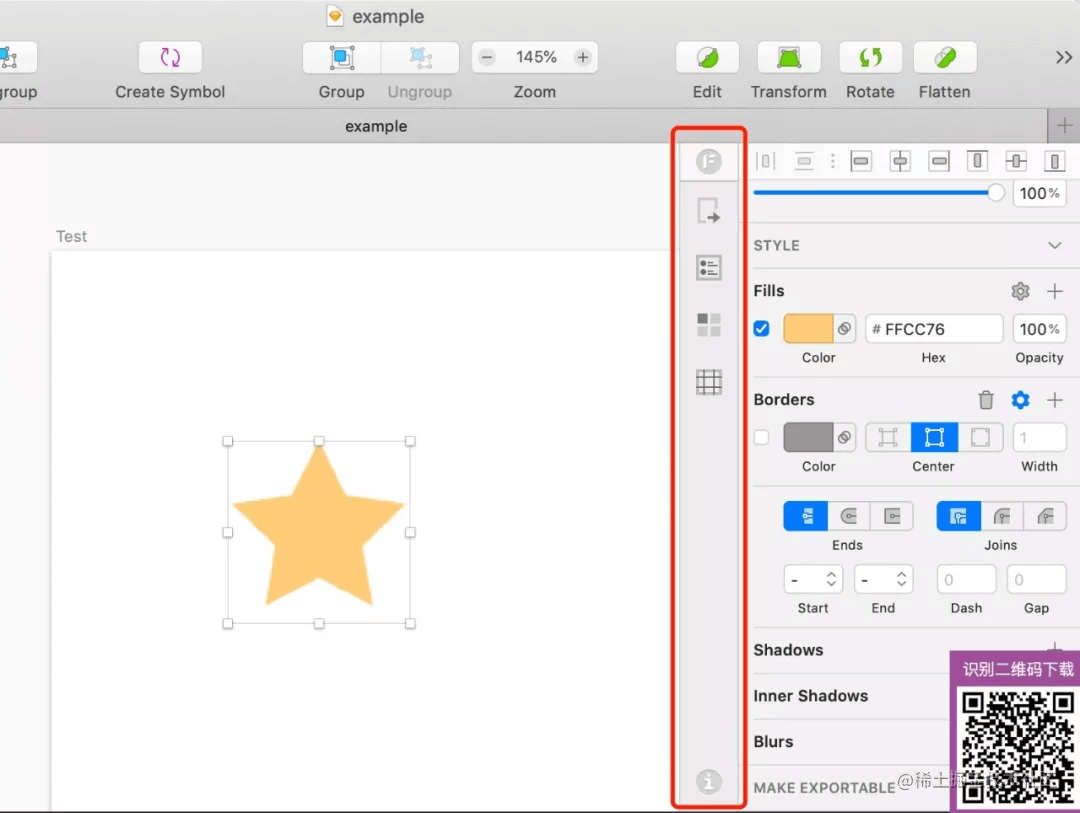Image resolution: width=1080 pixels, height=813 pixels.
Task: Open the fill blend mode button beside the swatch
Action: point(844,329)
